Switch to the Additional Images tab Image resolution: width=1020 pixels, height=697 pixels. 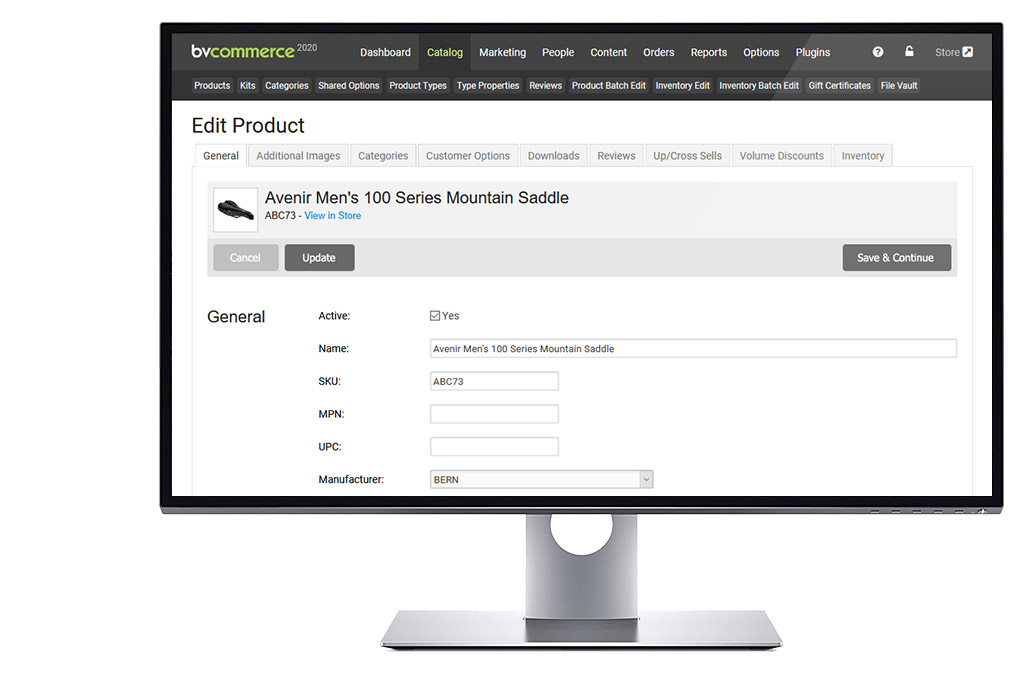[x=298, y=156]
